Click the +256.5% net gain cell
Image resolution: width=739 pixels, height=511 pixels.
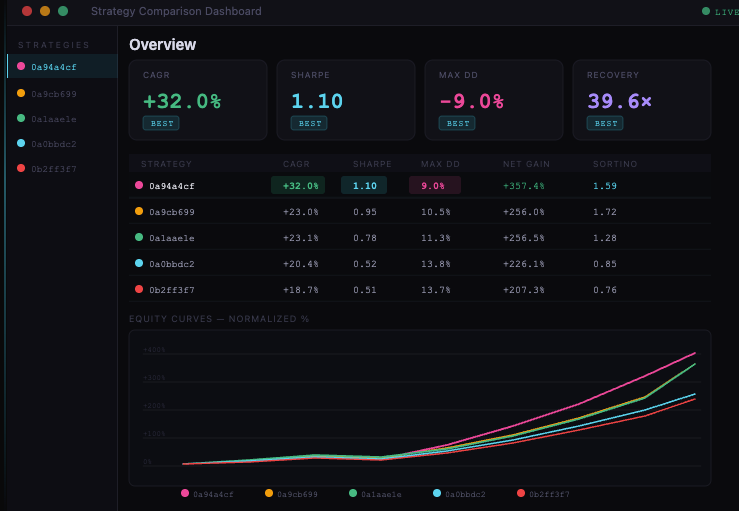(524, 238)
